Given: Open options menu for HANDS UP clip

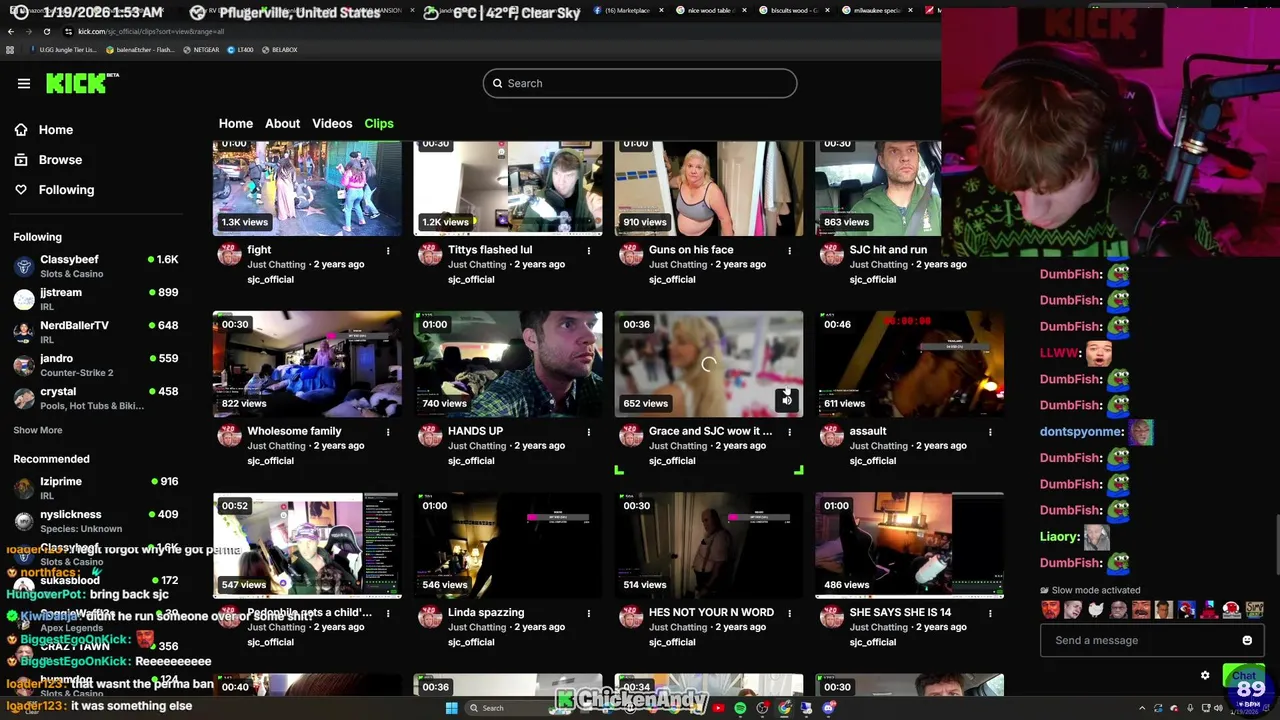Looking at the screenshot, I should 589,432.
